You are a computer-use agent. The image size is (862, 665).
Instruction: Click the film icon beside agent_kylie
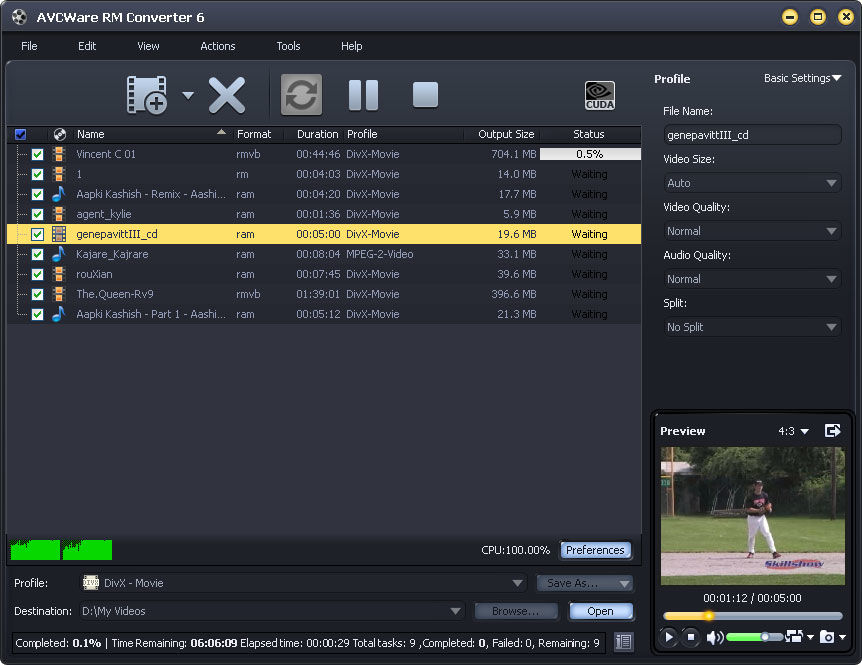click(59, 214)
